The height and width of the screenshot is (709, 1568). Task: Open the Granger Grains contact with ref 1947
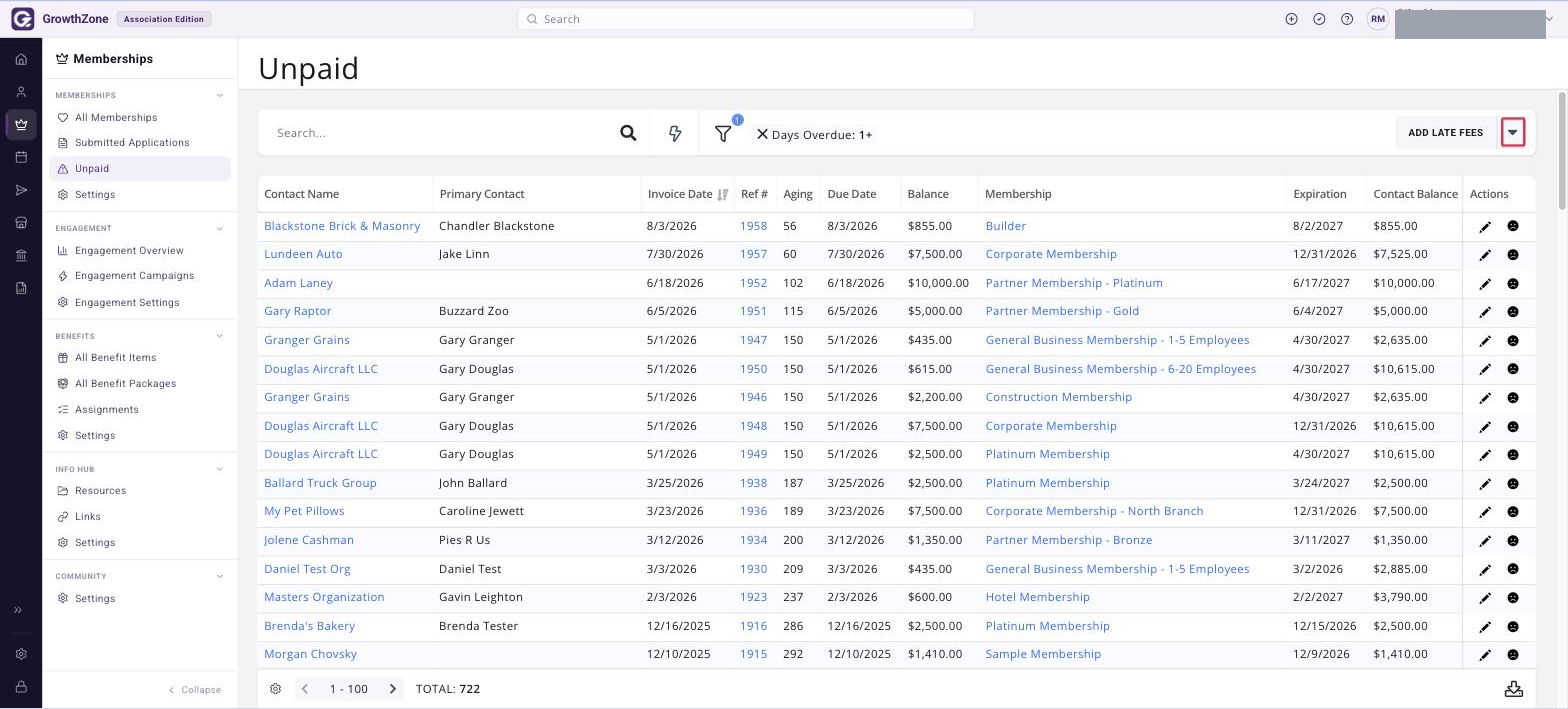(307, 340)
